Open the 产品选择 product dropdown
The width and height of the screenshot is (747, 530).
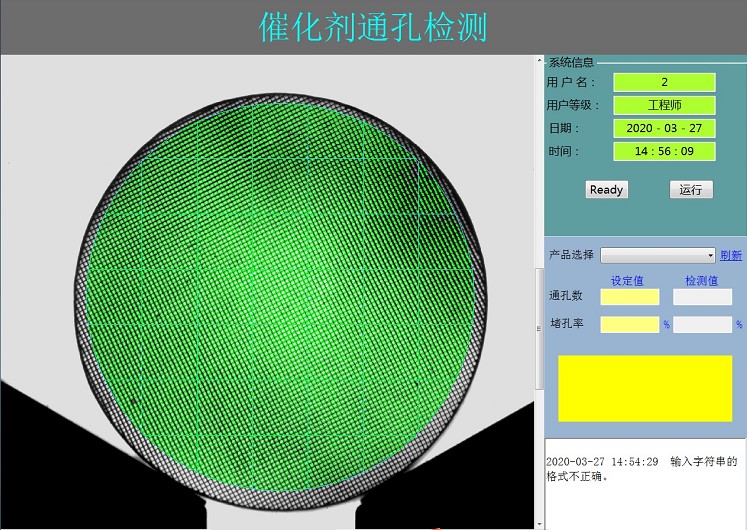657,256
